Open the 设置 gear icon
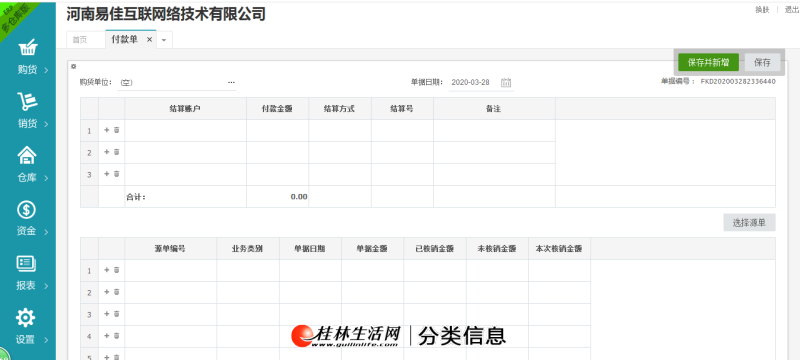The height and width of the screenshot is (360, 800). pyautogui.click(x=26, y=318)
